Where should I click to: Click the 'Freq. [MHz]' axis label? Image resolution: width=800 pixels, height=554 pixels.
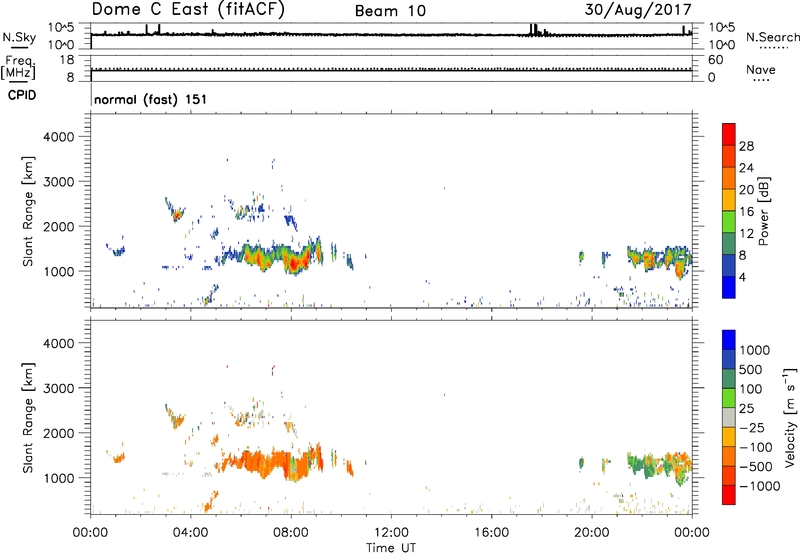tap(18, 67)
